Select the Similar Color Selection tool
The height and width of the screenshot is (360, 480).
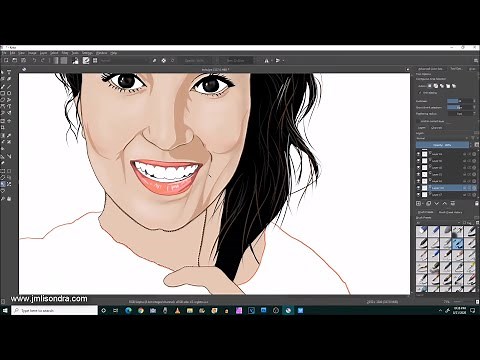click(9, 184)
